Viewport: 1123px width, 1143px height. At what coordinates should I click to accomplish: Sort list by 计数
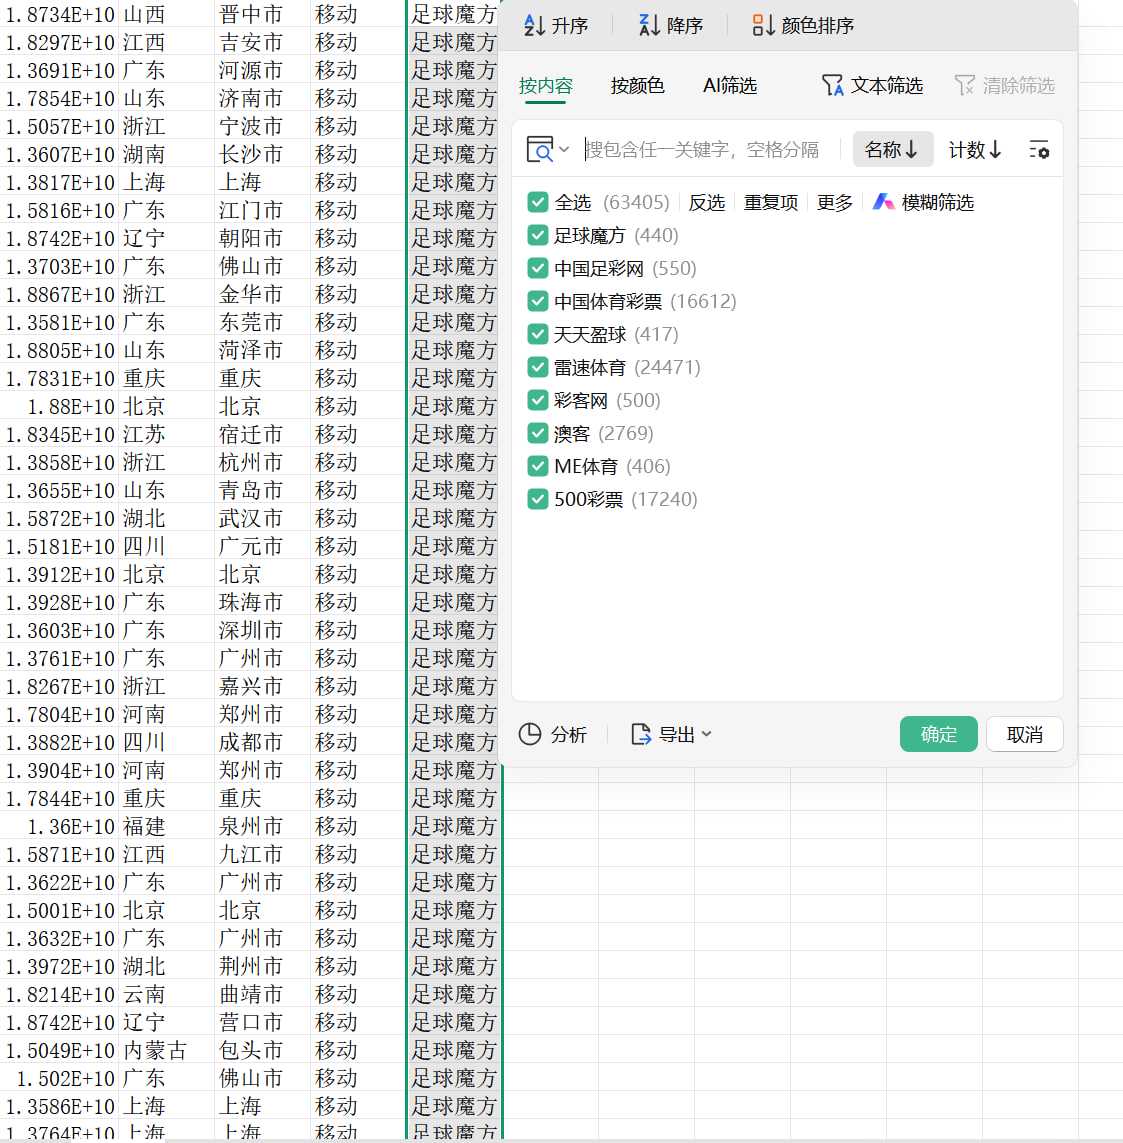[975, 149]
